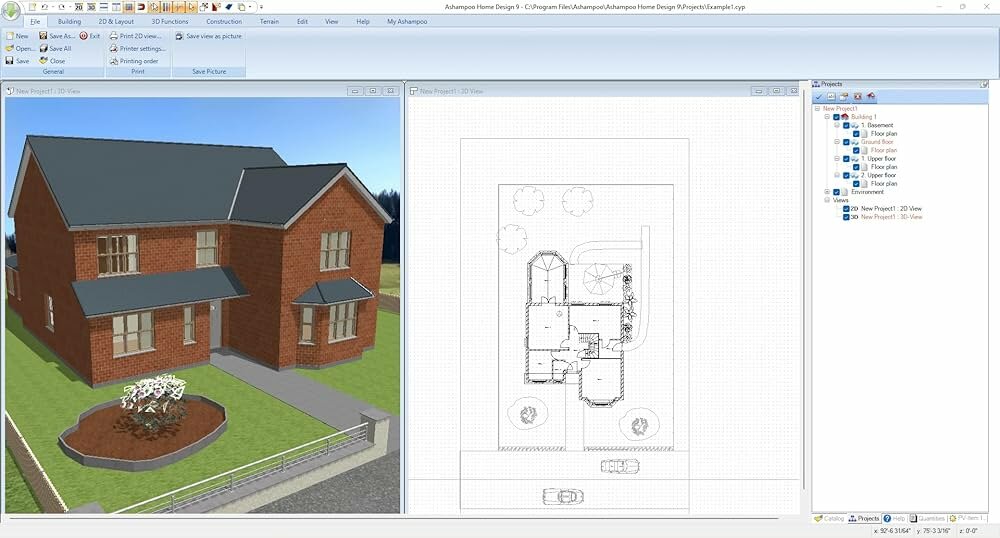Uncheck the Building 1 checkbox
Image resolution: width=1000 pixels, height=538 pixels.
pos(836,117)
